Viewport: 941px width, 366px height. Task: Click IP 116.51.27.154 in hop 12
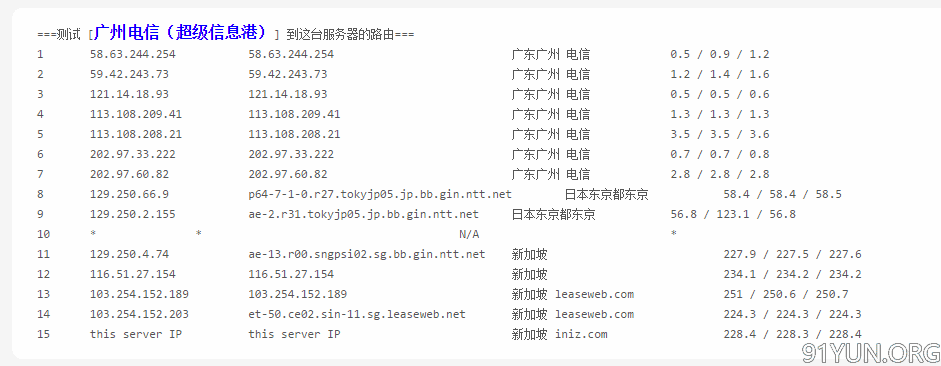(133, 274)
